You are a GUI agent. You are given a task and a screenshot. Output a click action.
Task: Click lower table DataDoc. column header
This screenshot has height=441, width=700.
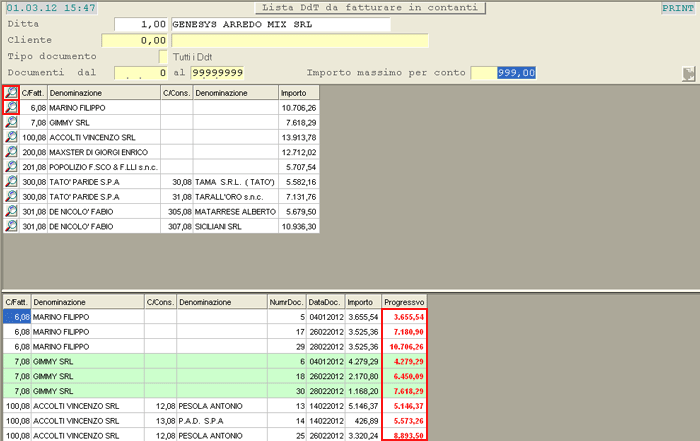[326, 302]
